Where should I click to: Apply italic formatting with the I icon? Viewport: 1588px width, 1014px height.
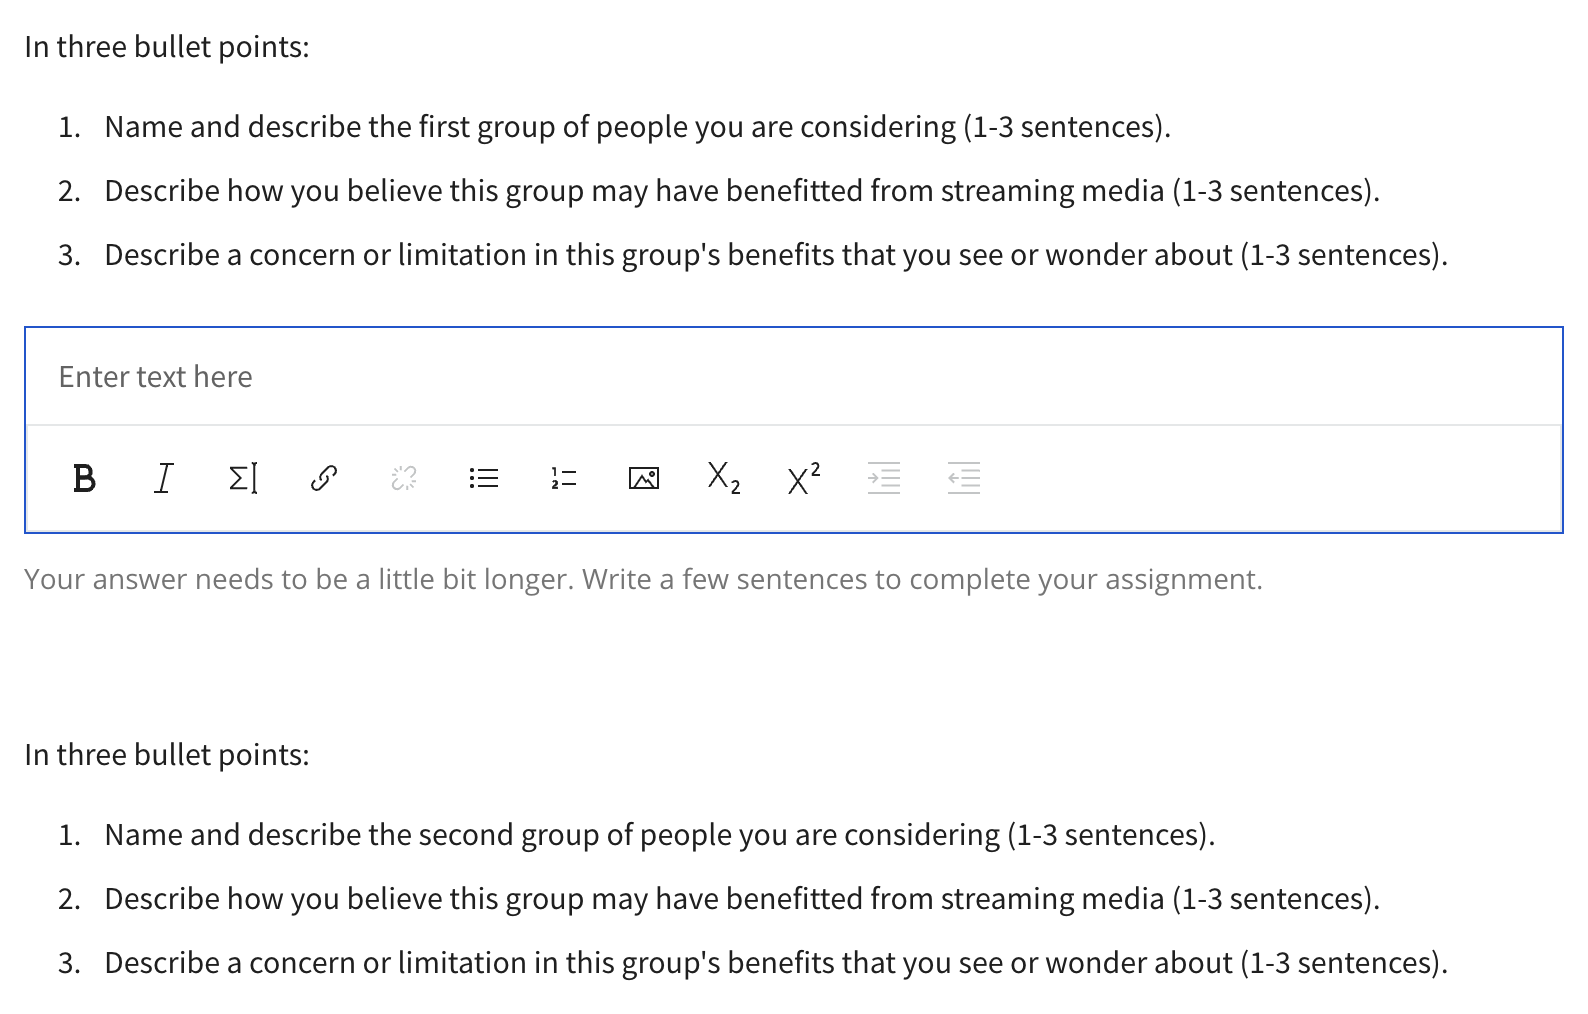point(164,479)
